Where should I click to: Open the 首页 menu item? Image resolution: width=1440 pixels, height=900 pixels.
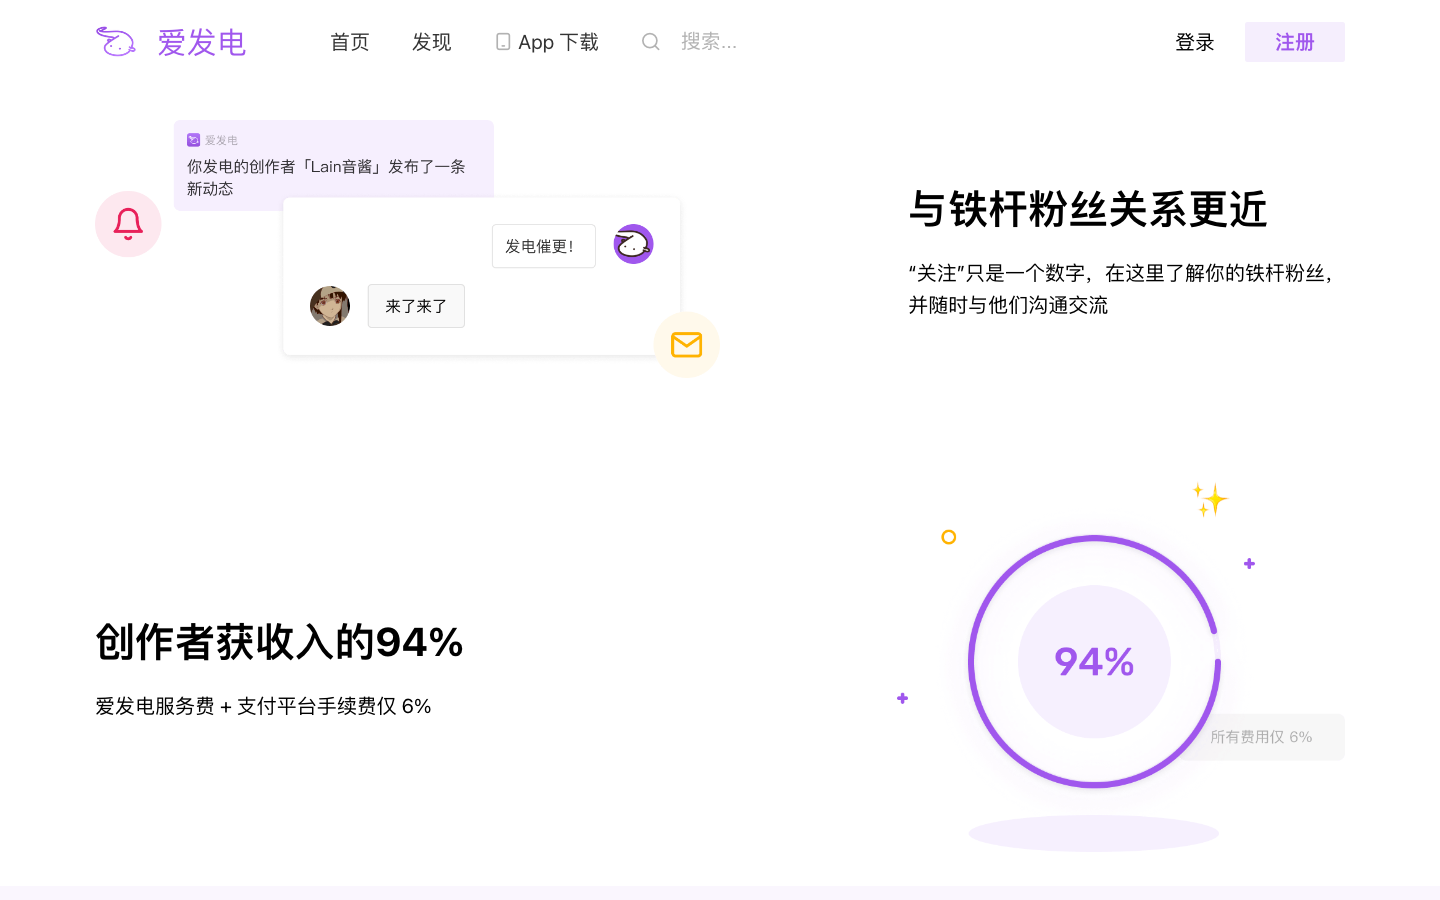(350, 41)
